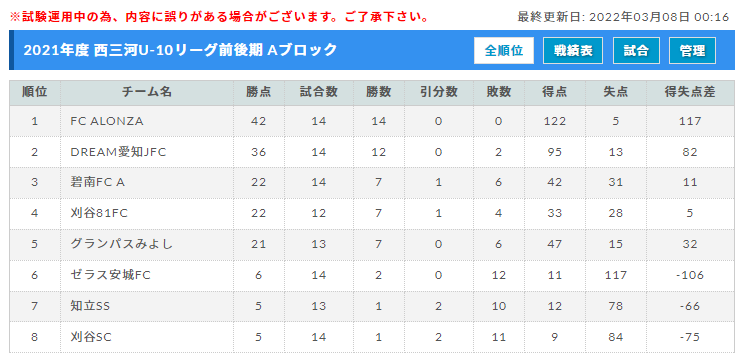The width and height of the screenshot is (748, 361).
Task: Select the FC ALONZA team row
Action: (372, 121)
